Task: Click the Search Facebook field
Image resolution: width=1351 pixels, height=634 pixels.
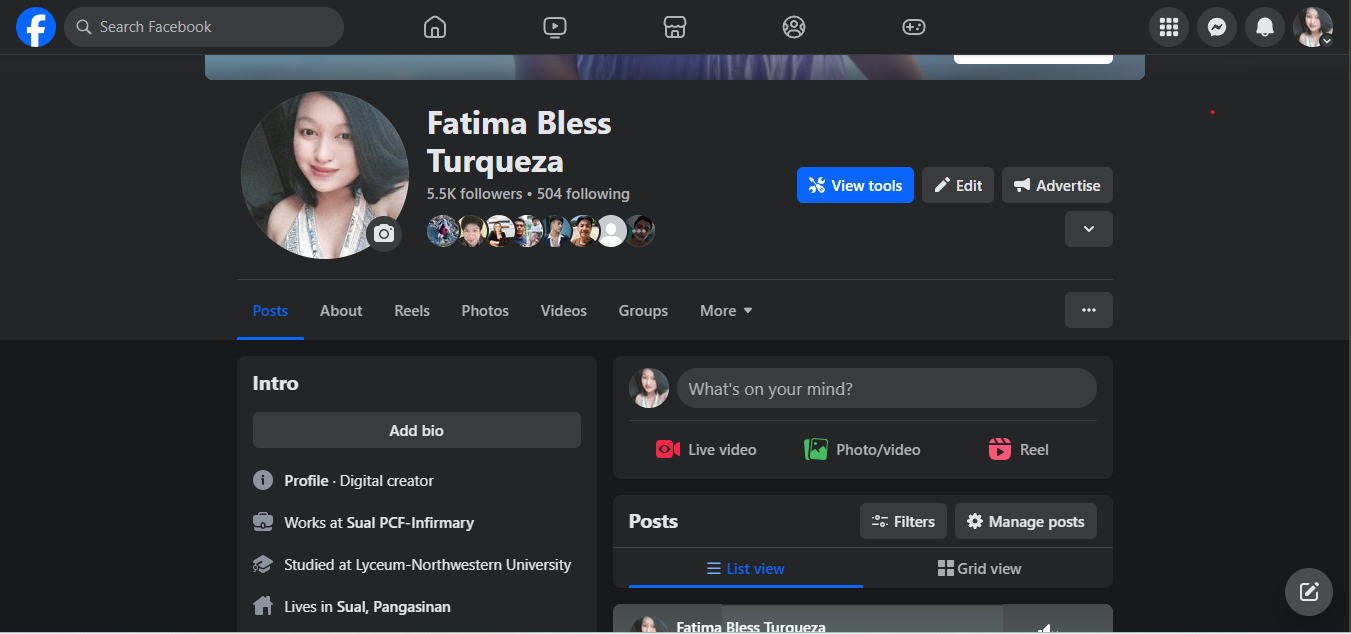Action: coord(204,27)
